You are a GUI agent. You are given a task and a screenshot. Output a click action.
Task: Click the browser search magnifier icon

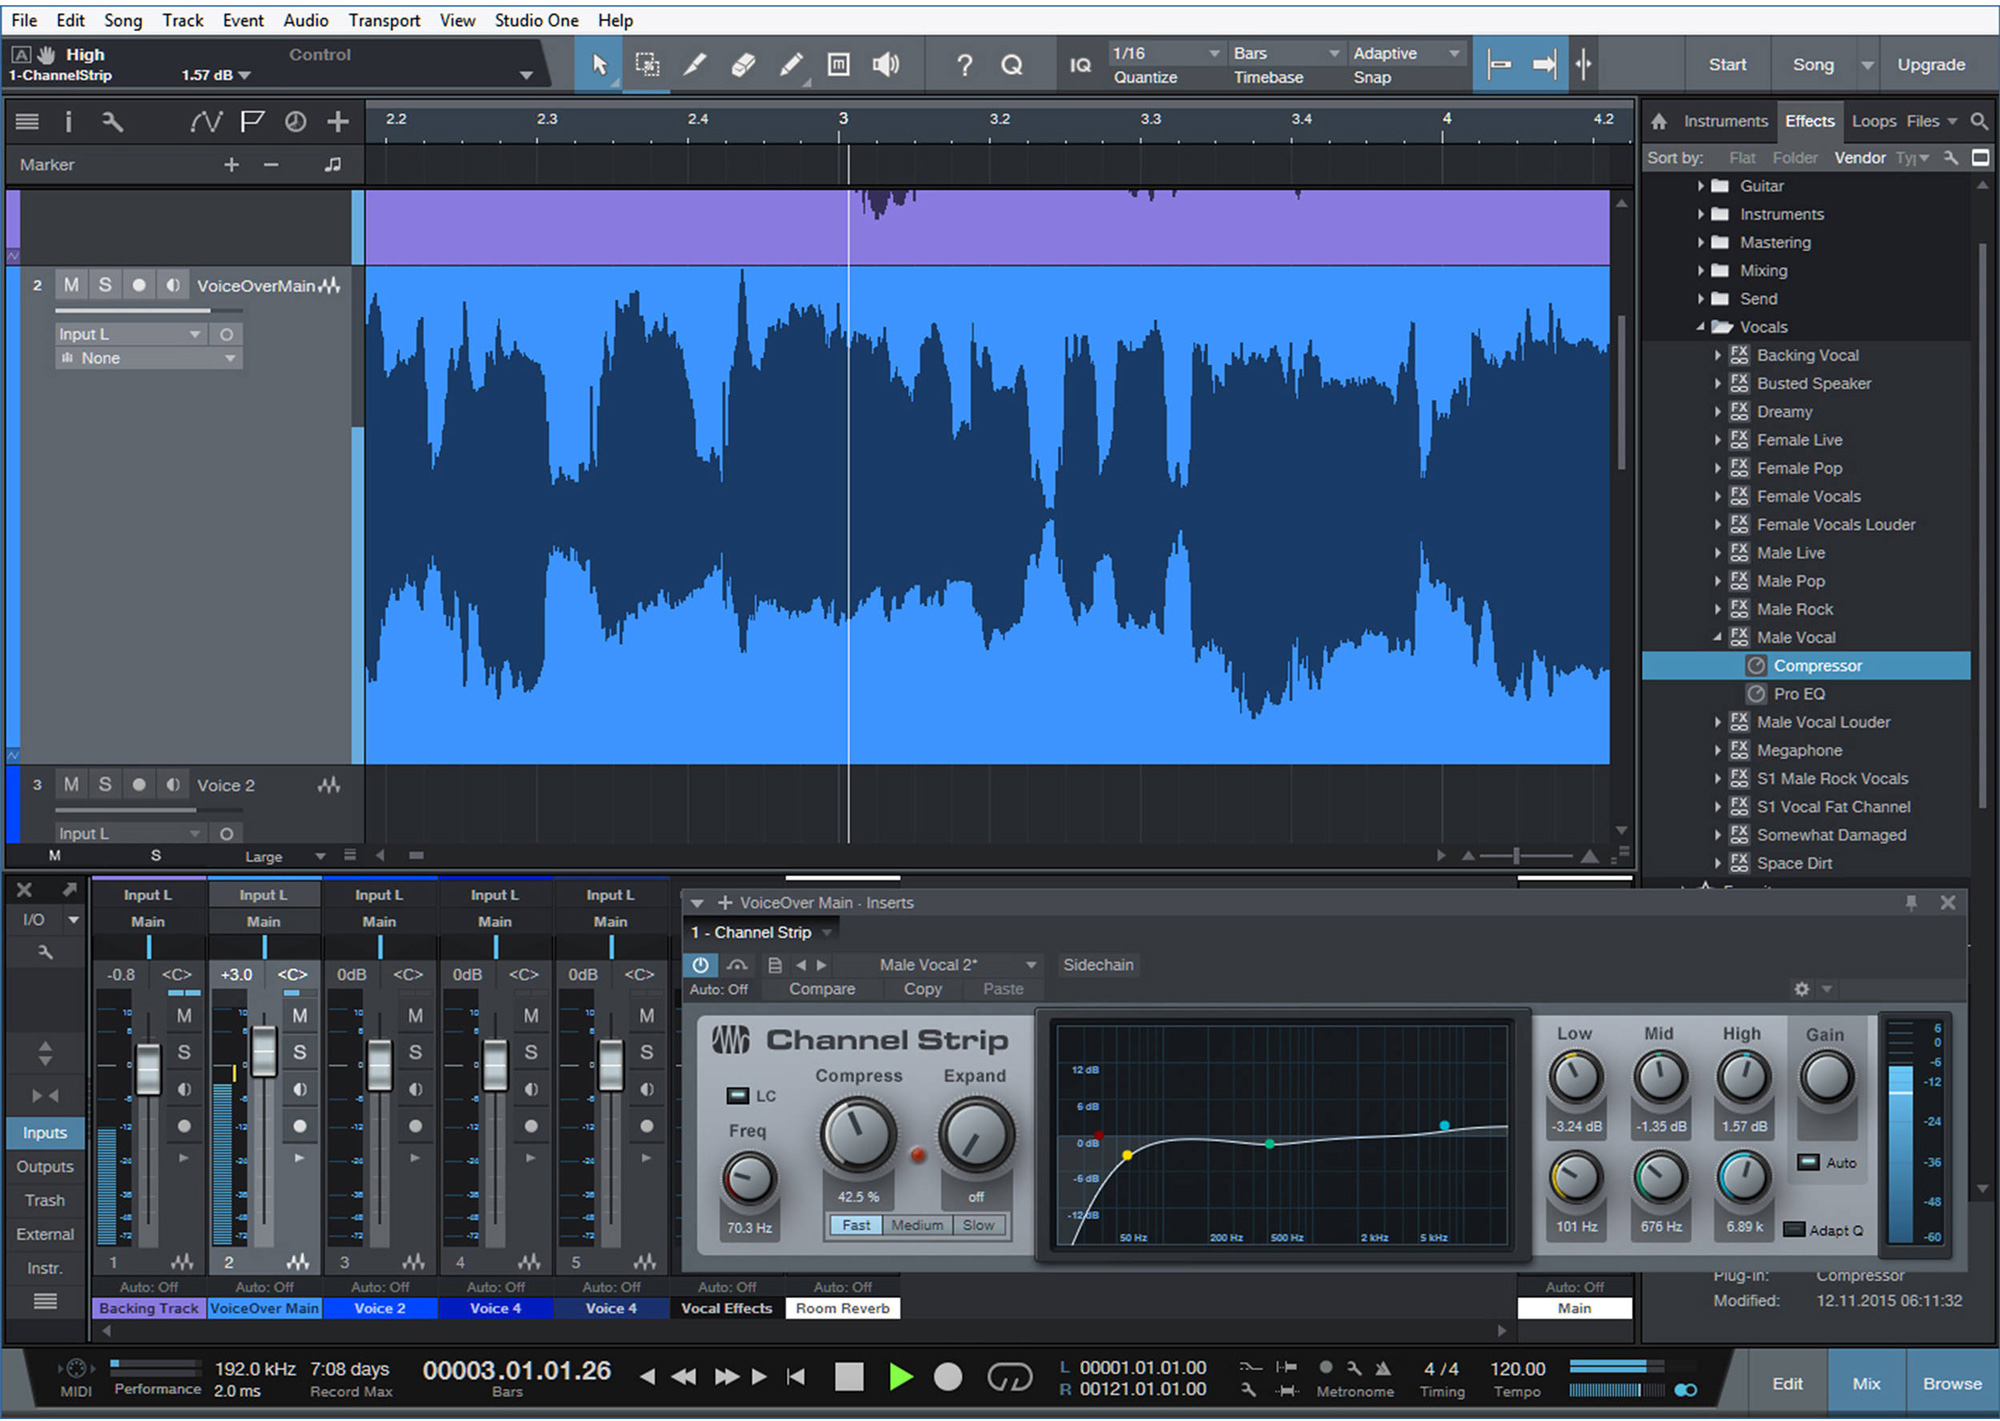point(1979,121)
